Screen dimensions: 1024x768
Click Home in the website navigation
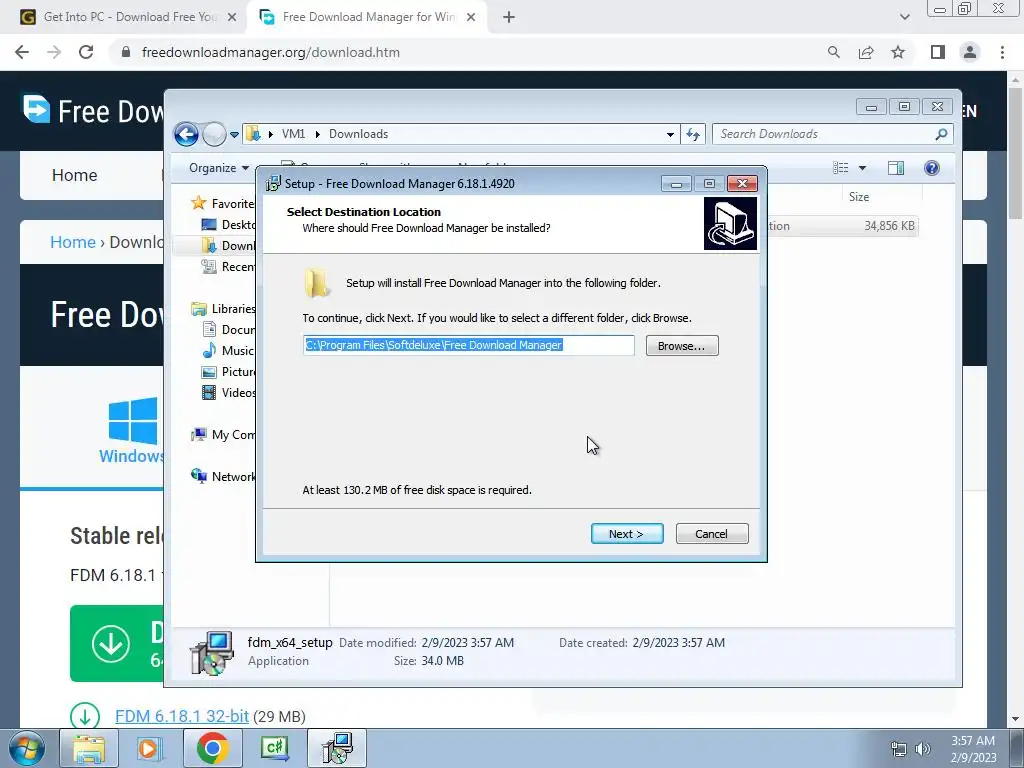[x=74, y=175]
